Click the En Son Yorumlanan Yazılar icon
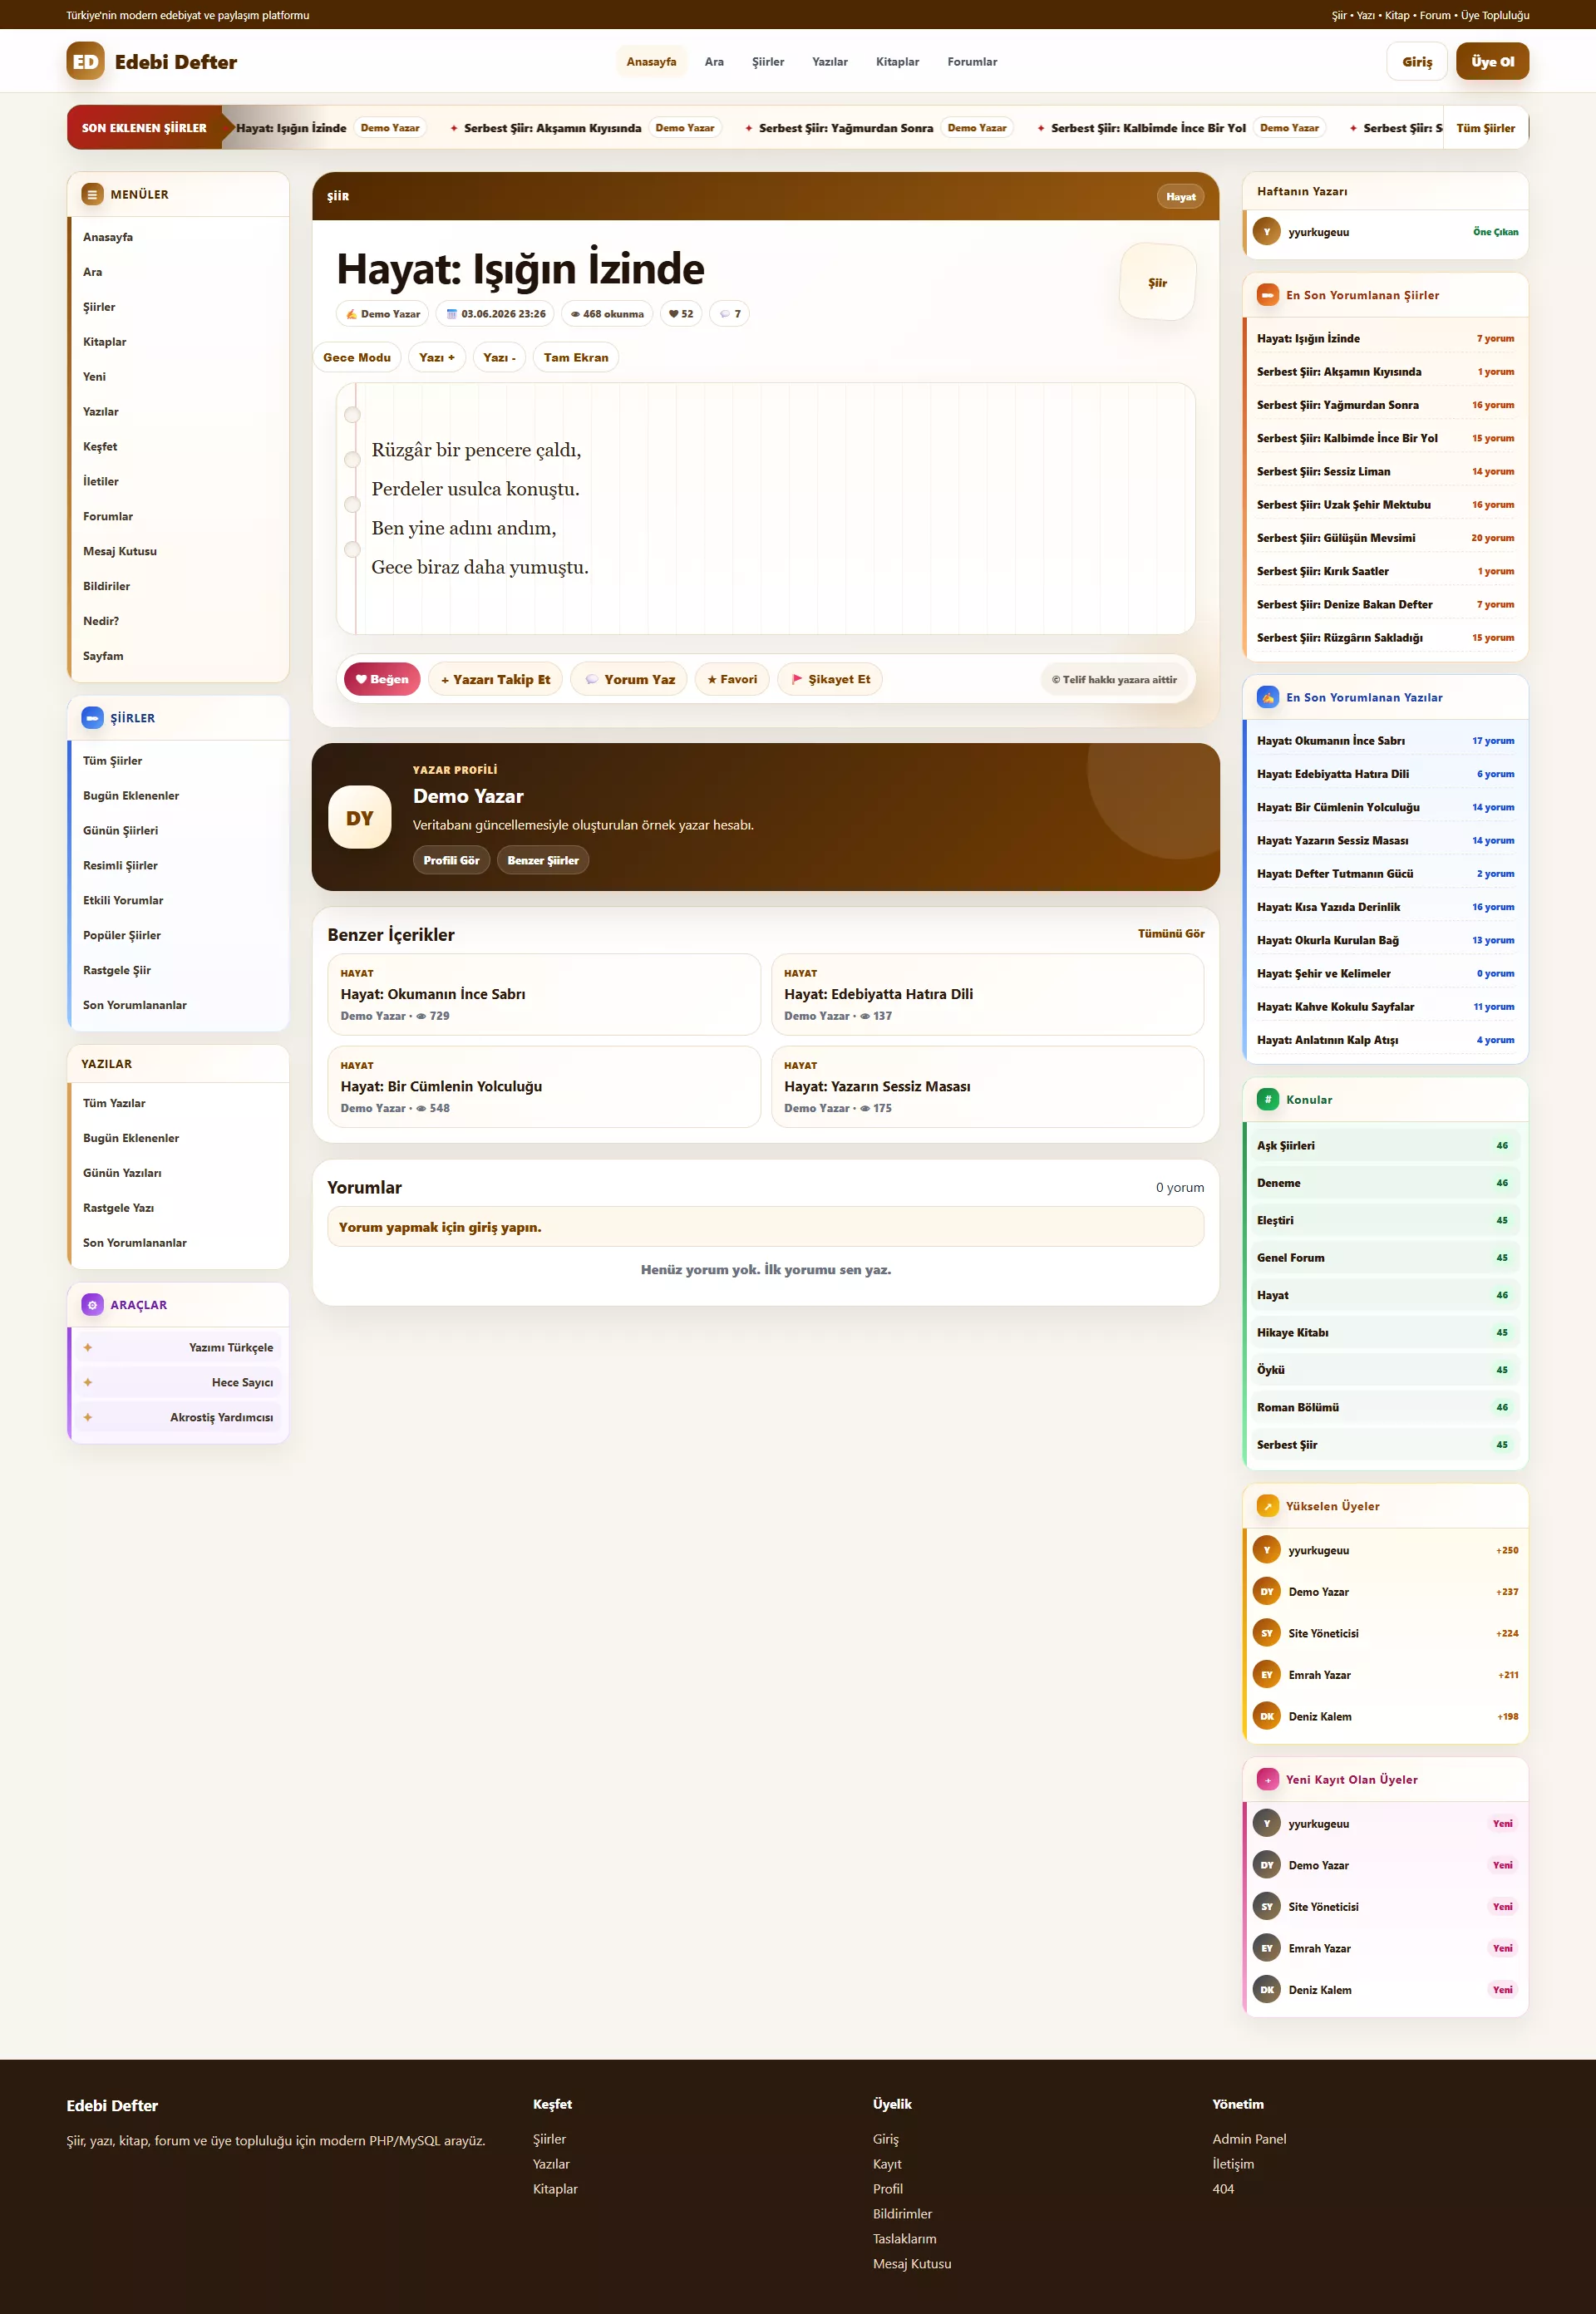The height and width of the screenshot is (2314, 1596). point(1268,697)
